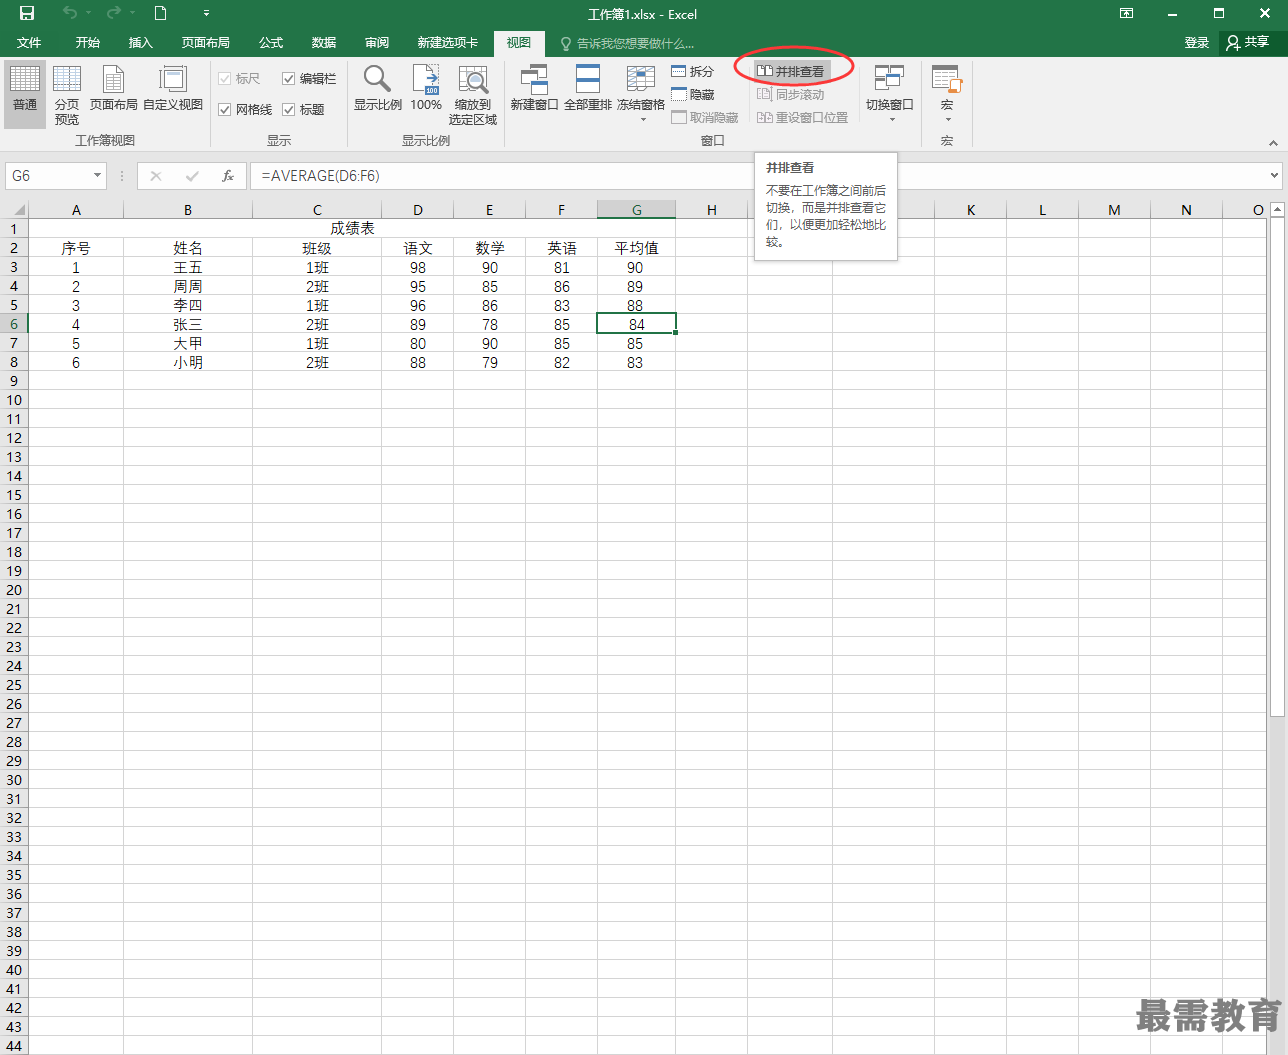Screen dimensions: 1288x1055
Task: Select the 平均值 header cell
Action: pos(637,248)
